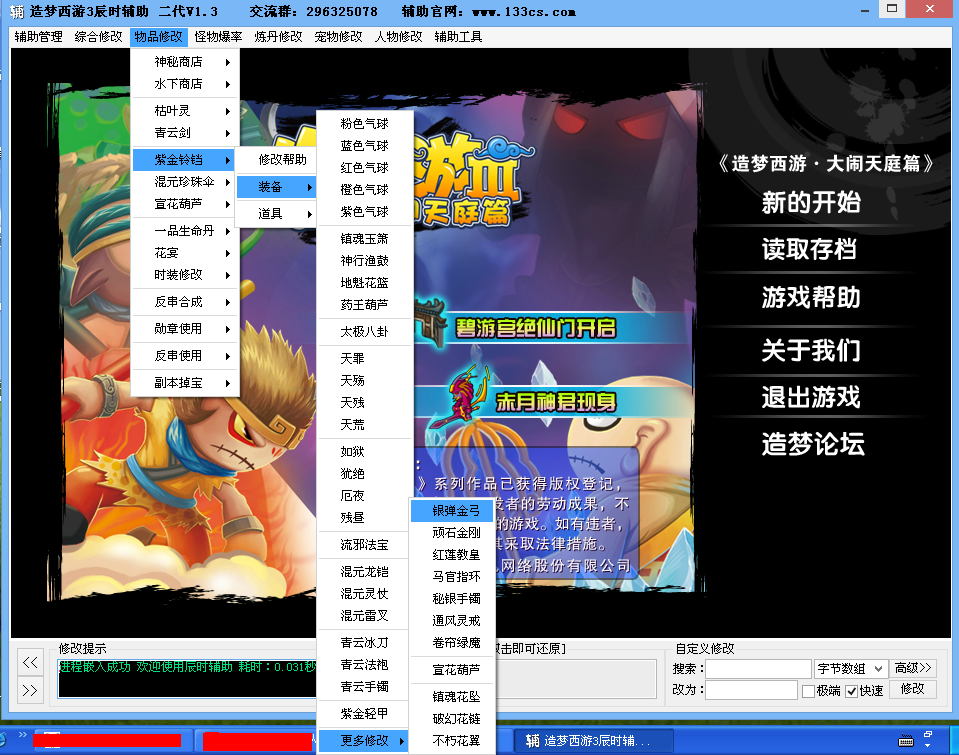Expand the 副本掉宝 submenu
The width and height of the screenshot is (959, 755).
tap(185, 382)
